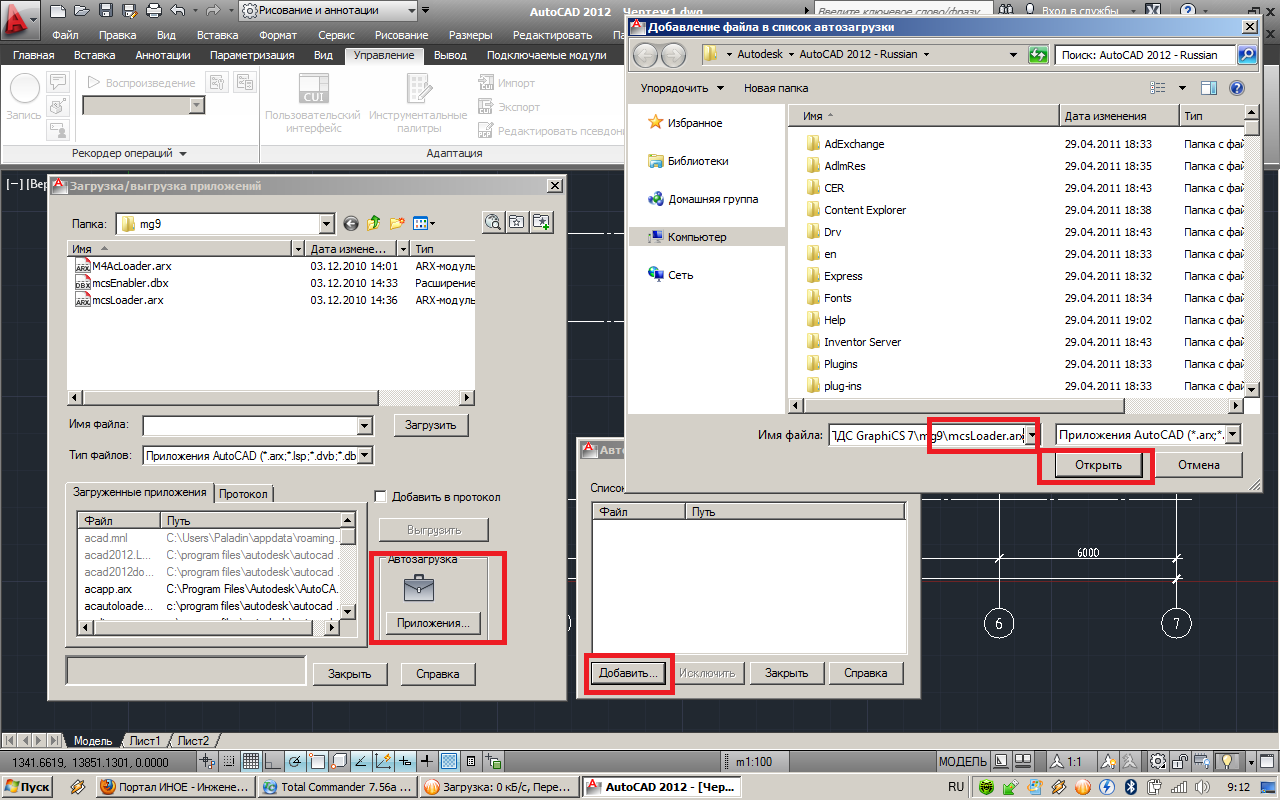Click the 'Приложения...' button

434,623
